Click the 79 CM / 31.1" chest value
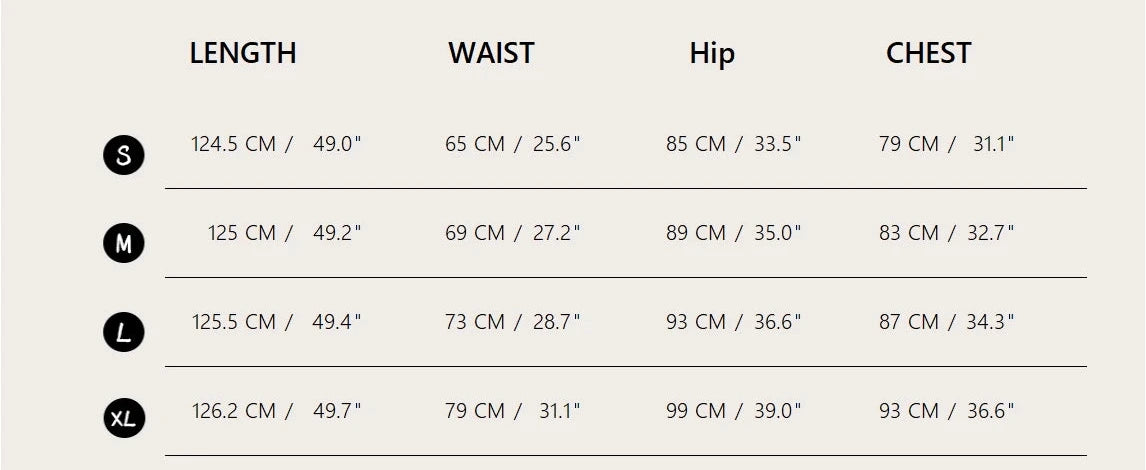Image resolution: width=1146 pixels, height=470 pixels. tap(946, 144)
